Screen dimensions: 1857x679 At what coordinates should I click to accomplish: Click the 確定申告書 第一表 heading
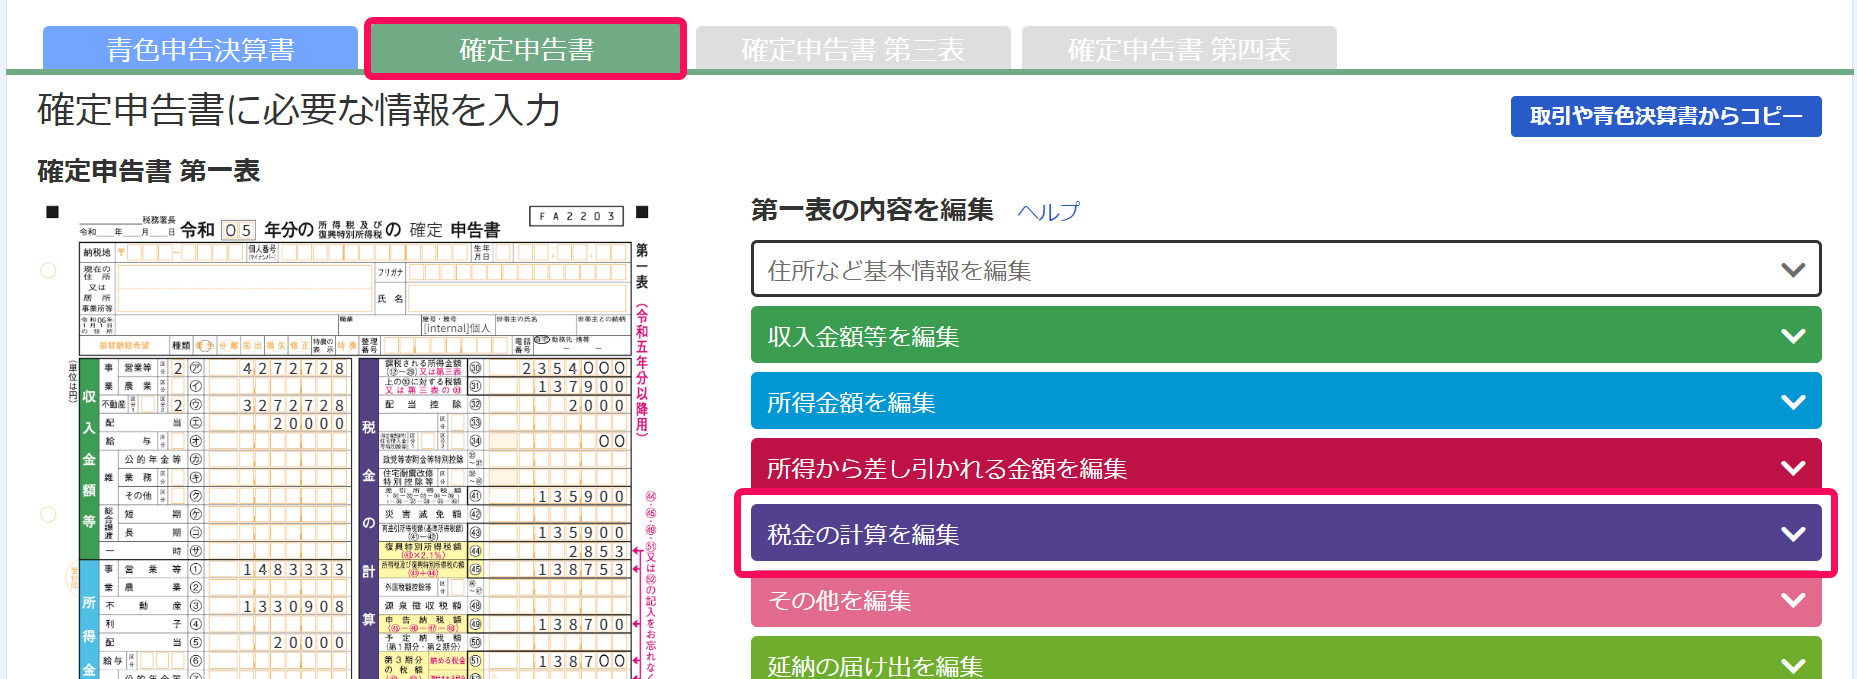coord(149,171)
